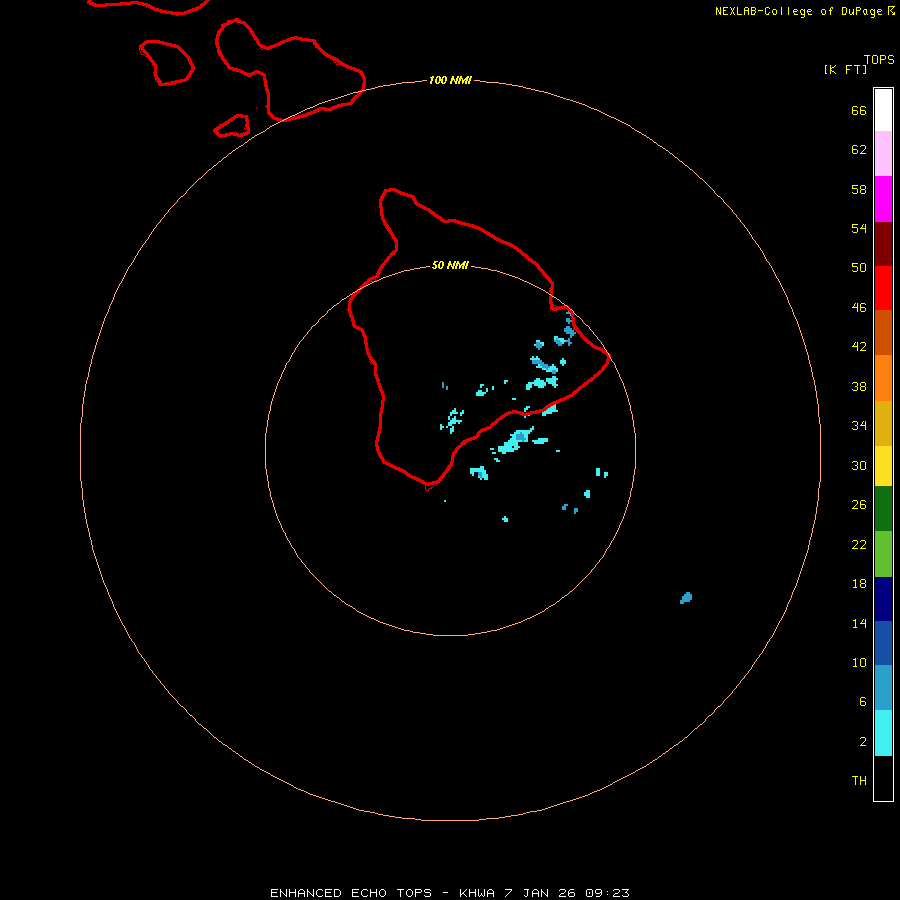Viewport: 900px width, 900px height.
Task: Click the yellow 30 kft legend swatch
Action: [x=883, y=465]
